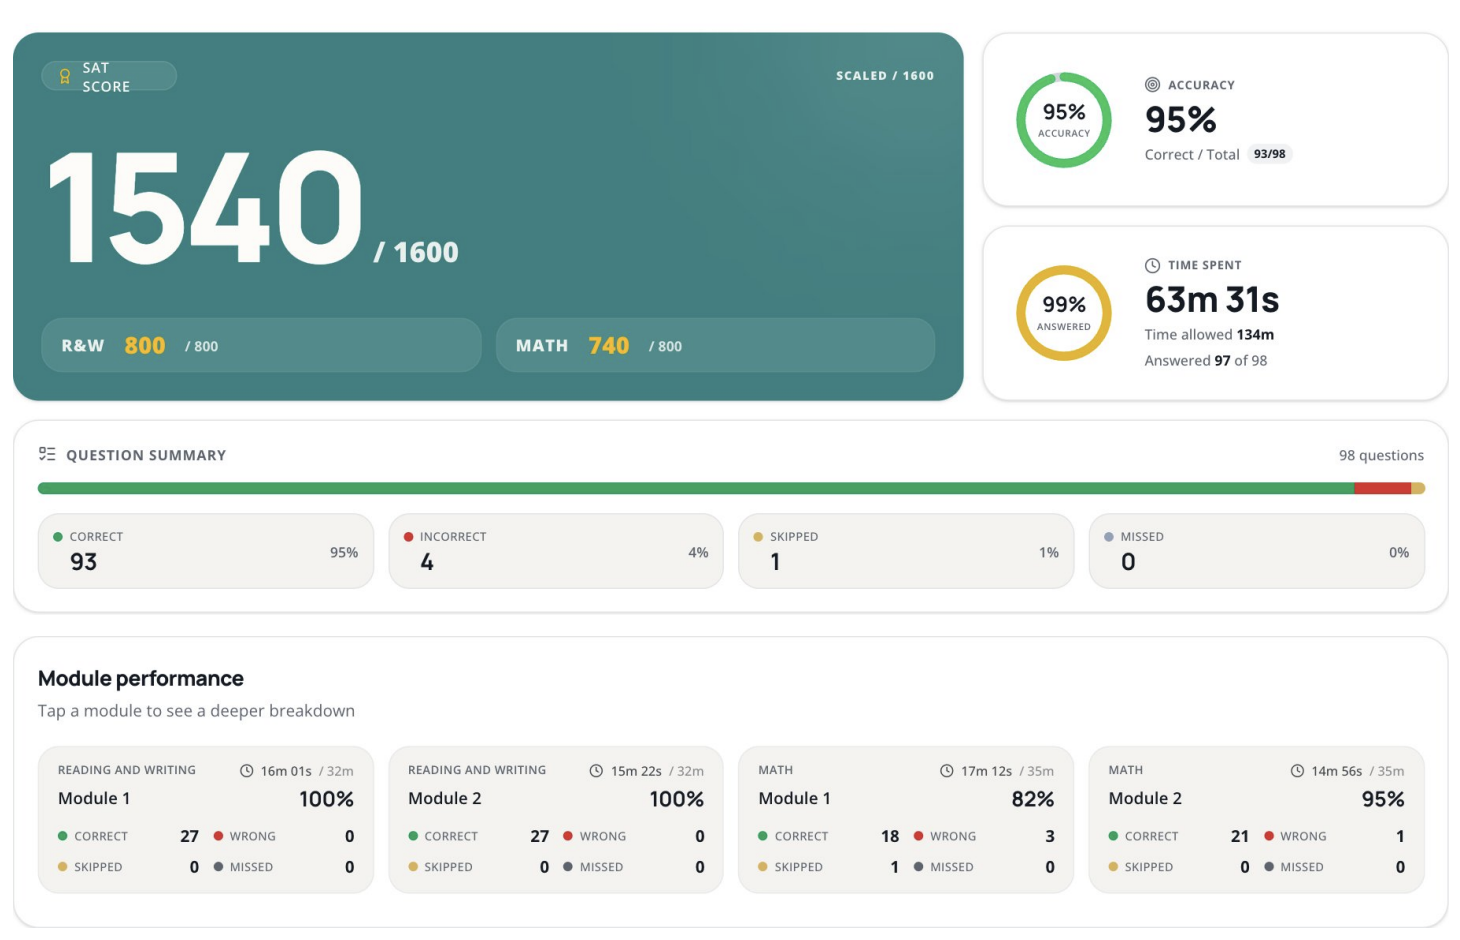Select the Skipped 1 summary card
The height and width of the screenshot is (940, 1460).
coord(906,551)
